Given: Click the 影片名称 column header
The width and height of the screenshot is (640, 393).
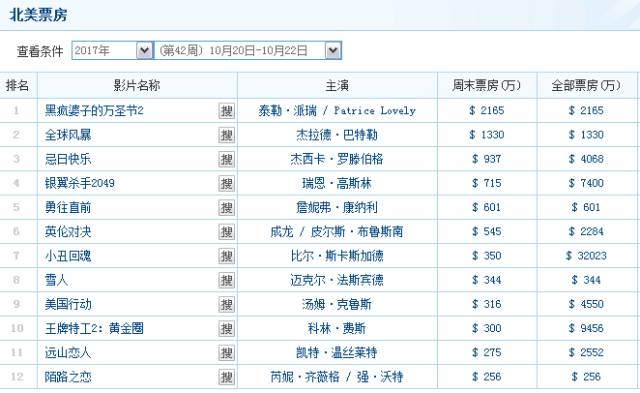Looking at the screenshot, I should coord(137,86).
